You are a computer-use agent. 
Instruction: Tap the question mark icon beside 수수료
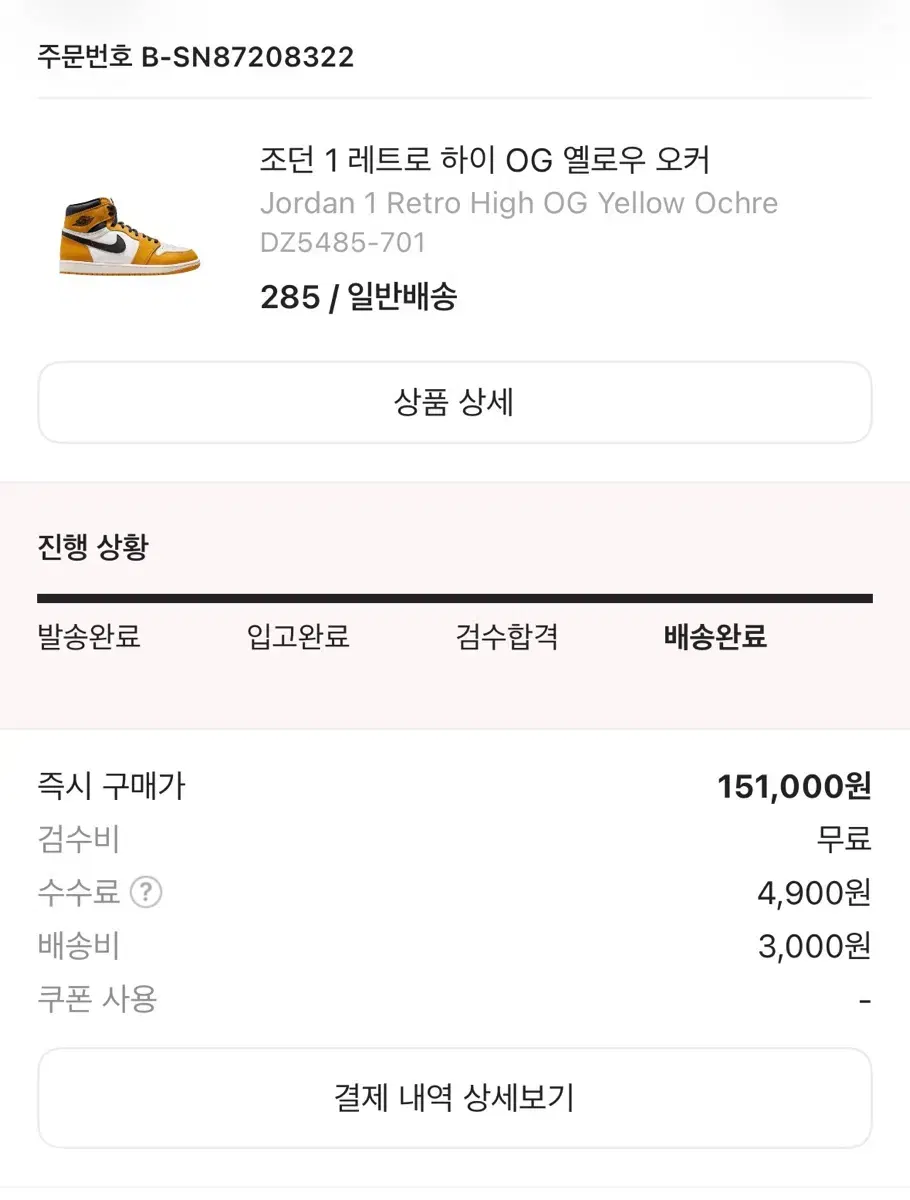point(146,891)
